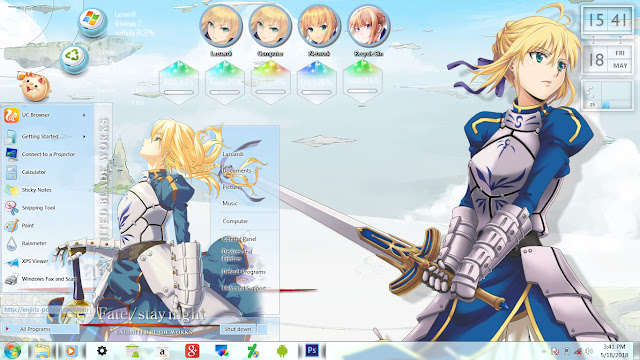Screen dimensions: 640x360
Task: Show hidden tray icons arrow
Action: click(x=544, y=351)
